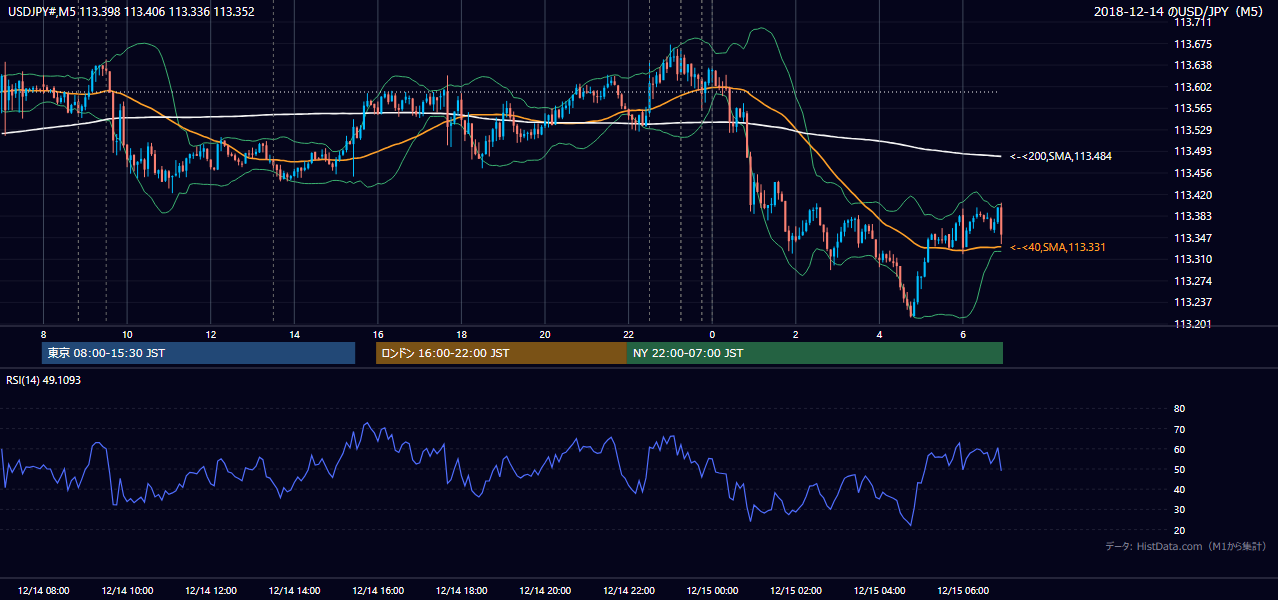The width and height of the screenshot is (1278, 600).
Task: Click the bottom time label 12/14 12:00
Action: [210, 591]
